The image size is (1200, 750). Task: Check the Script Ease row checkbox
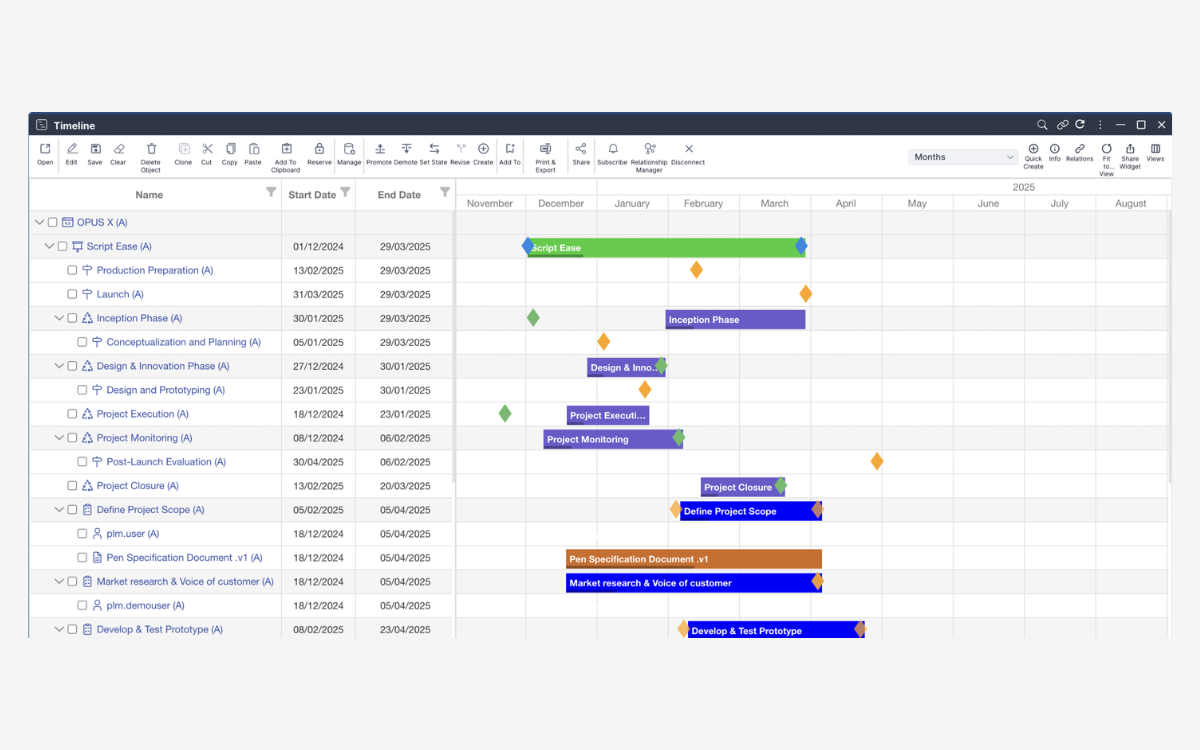62,247
